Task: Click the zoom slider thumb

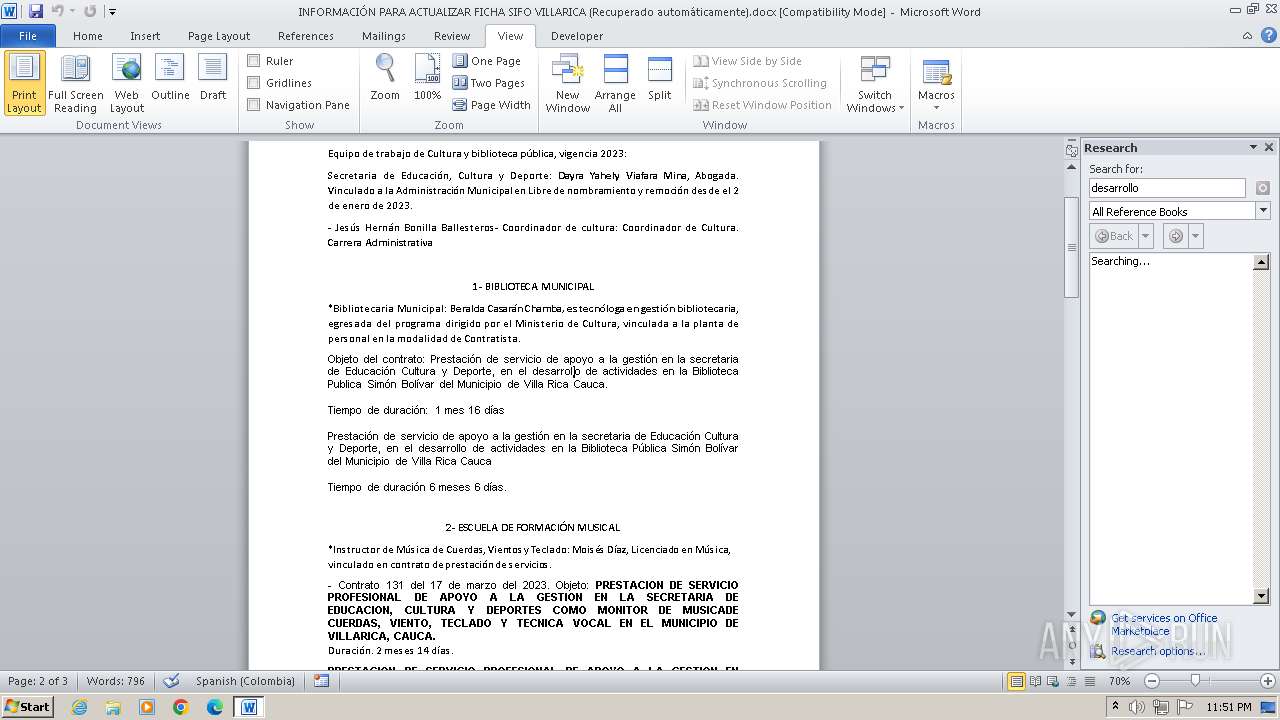Action: point(1195,681)
